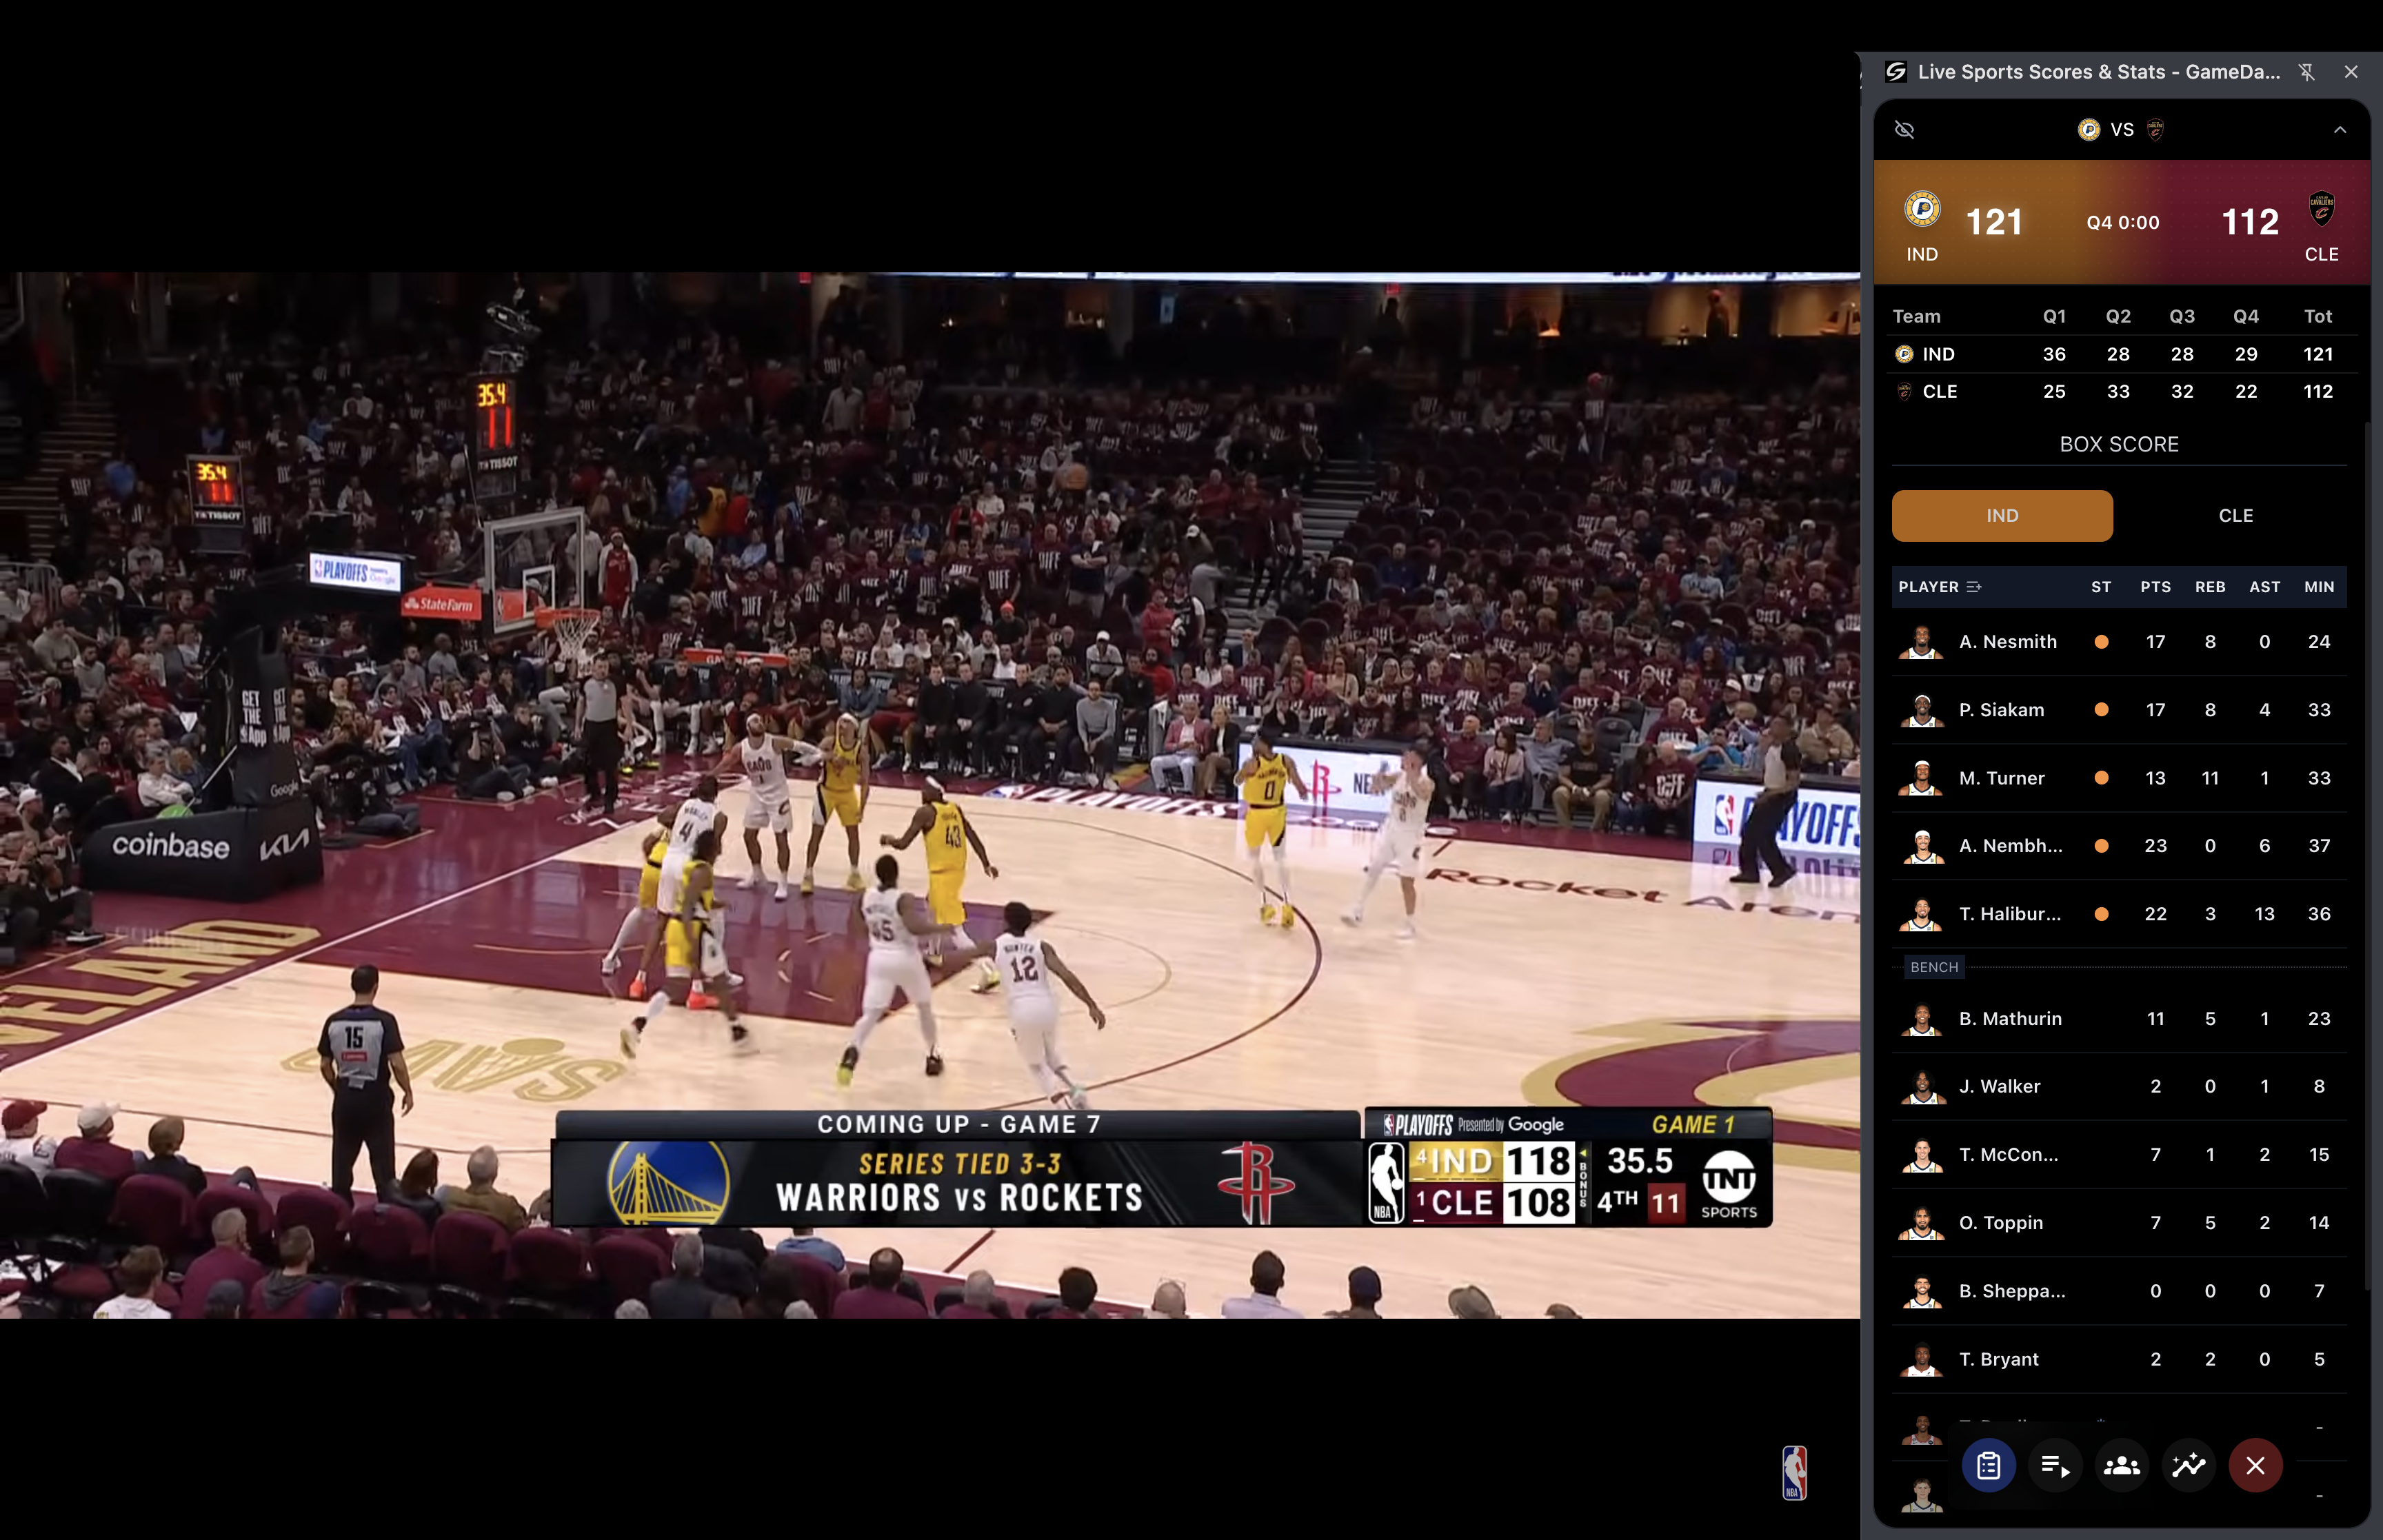Viewport: 2383px width, 1540px height.
Task: Click the CLE final score 112 in banner
Action: (x=2250, y=222)
